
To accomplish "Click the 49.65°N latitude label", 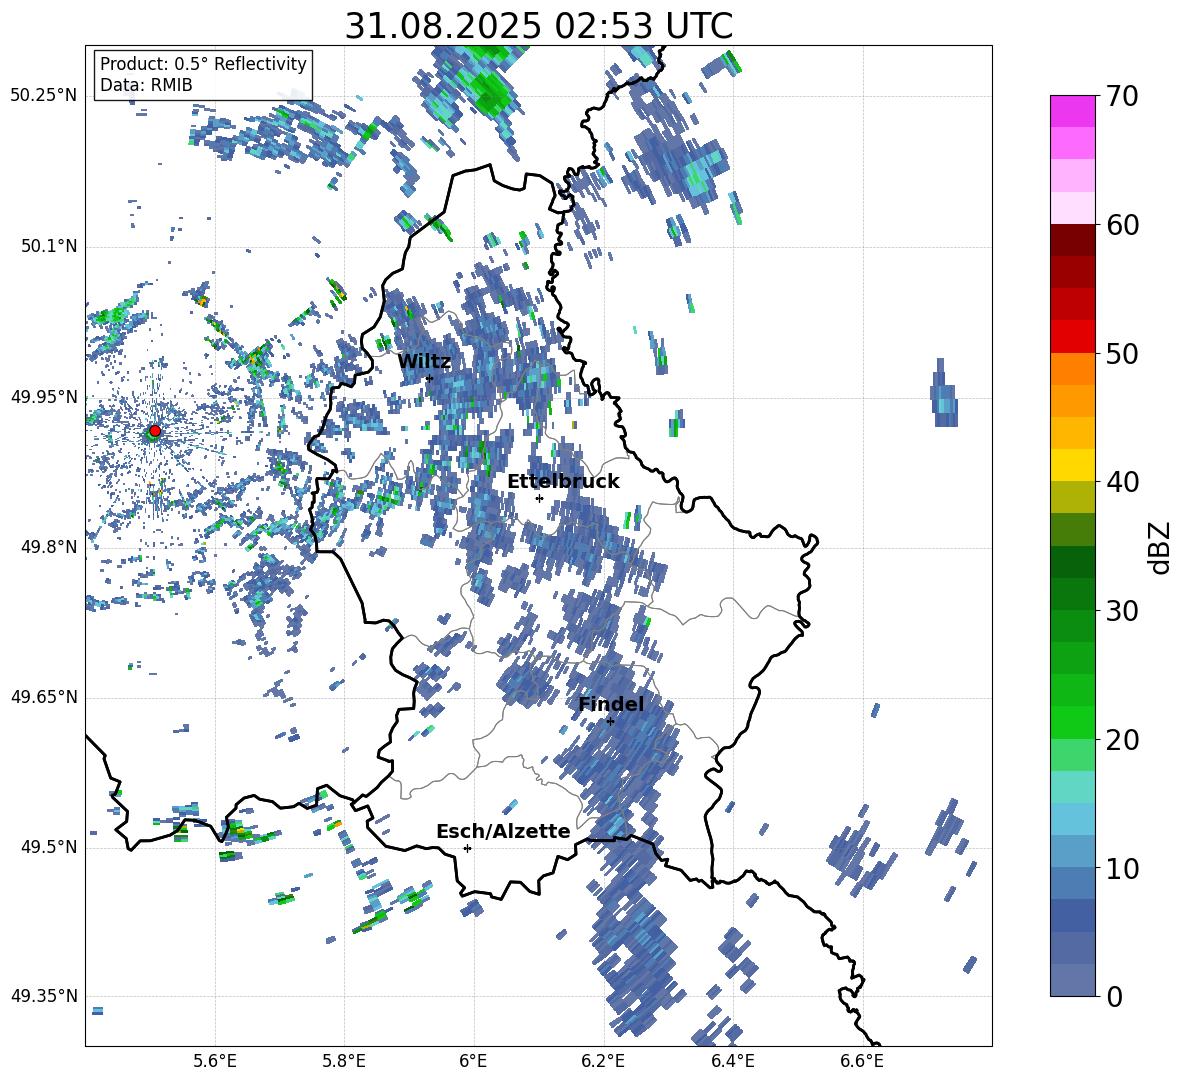I will point(44,697).
